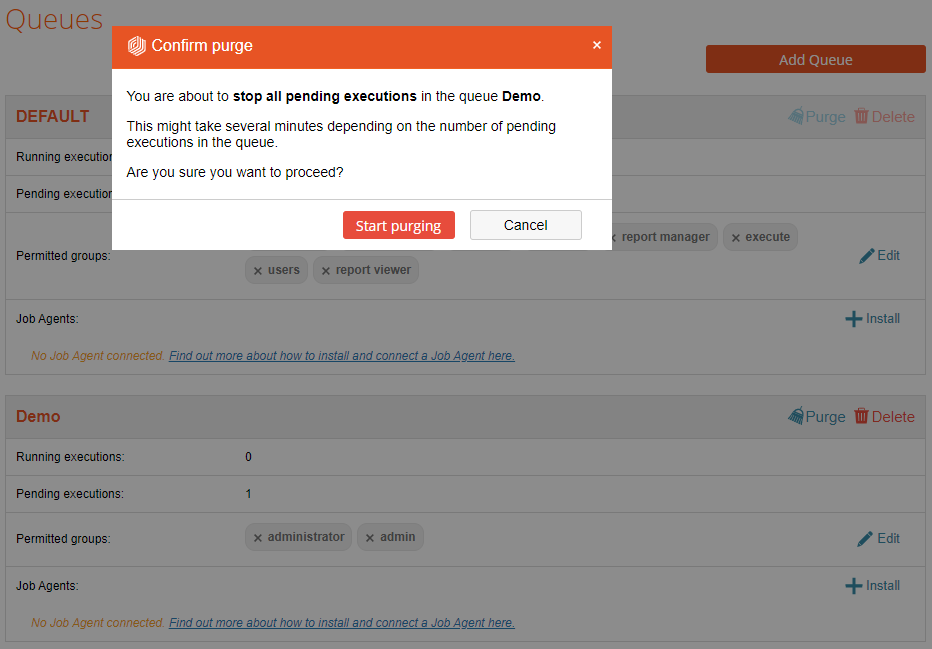Close the Confirm purge dialog with X
The height and width of the screenshot is (649, 932).
point(597,45)
